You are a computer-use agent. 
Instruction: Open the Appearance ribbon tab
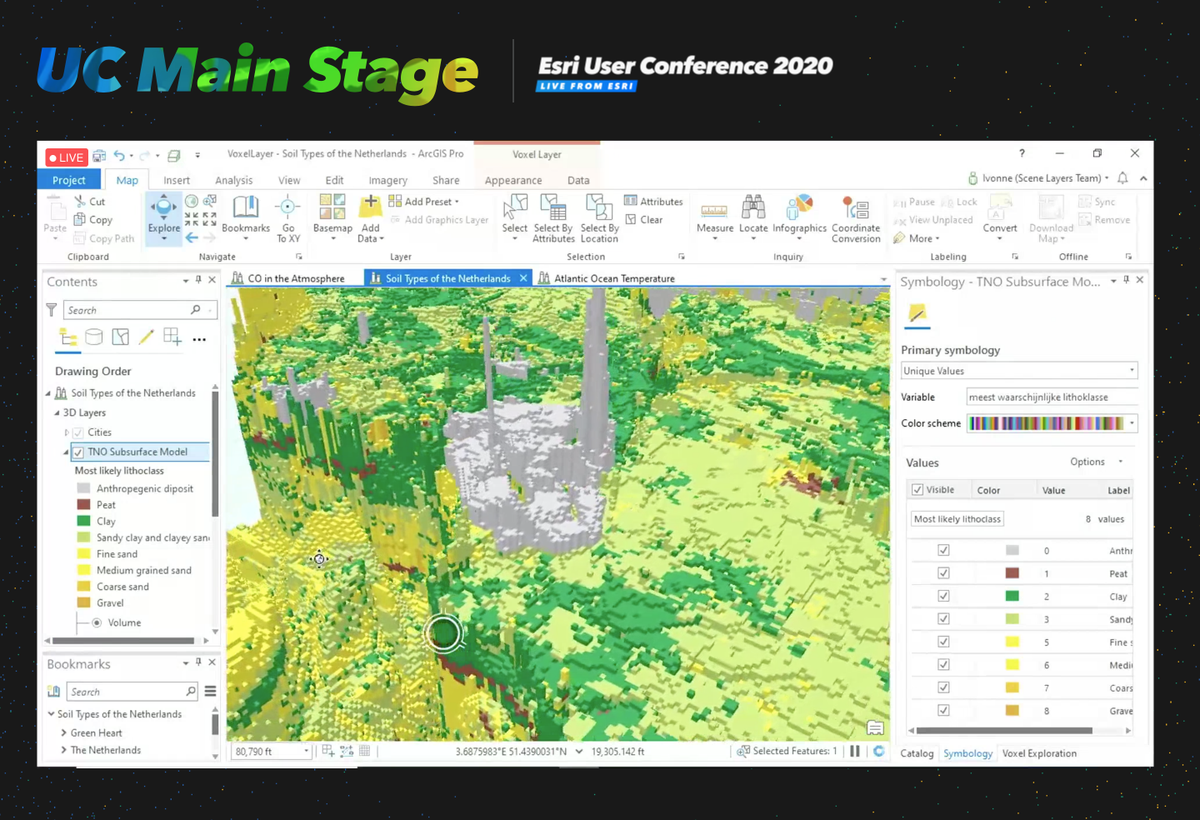point(513,181)
